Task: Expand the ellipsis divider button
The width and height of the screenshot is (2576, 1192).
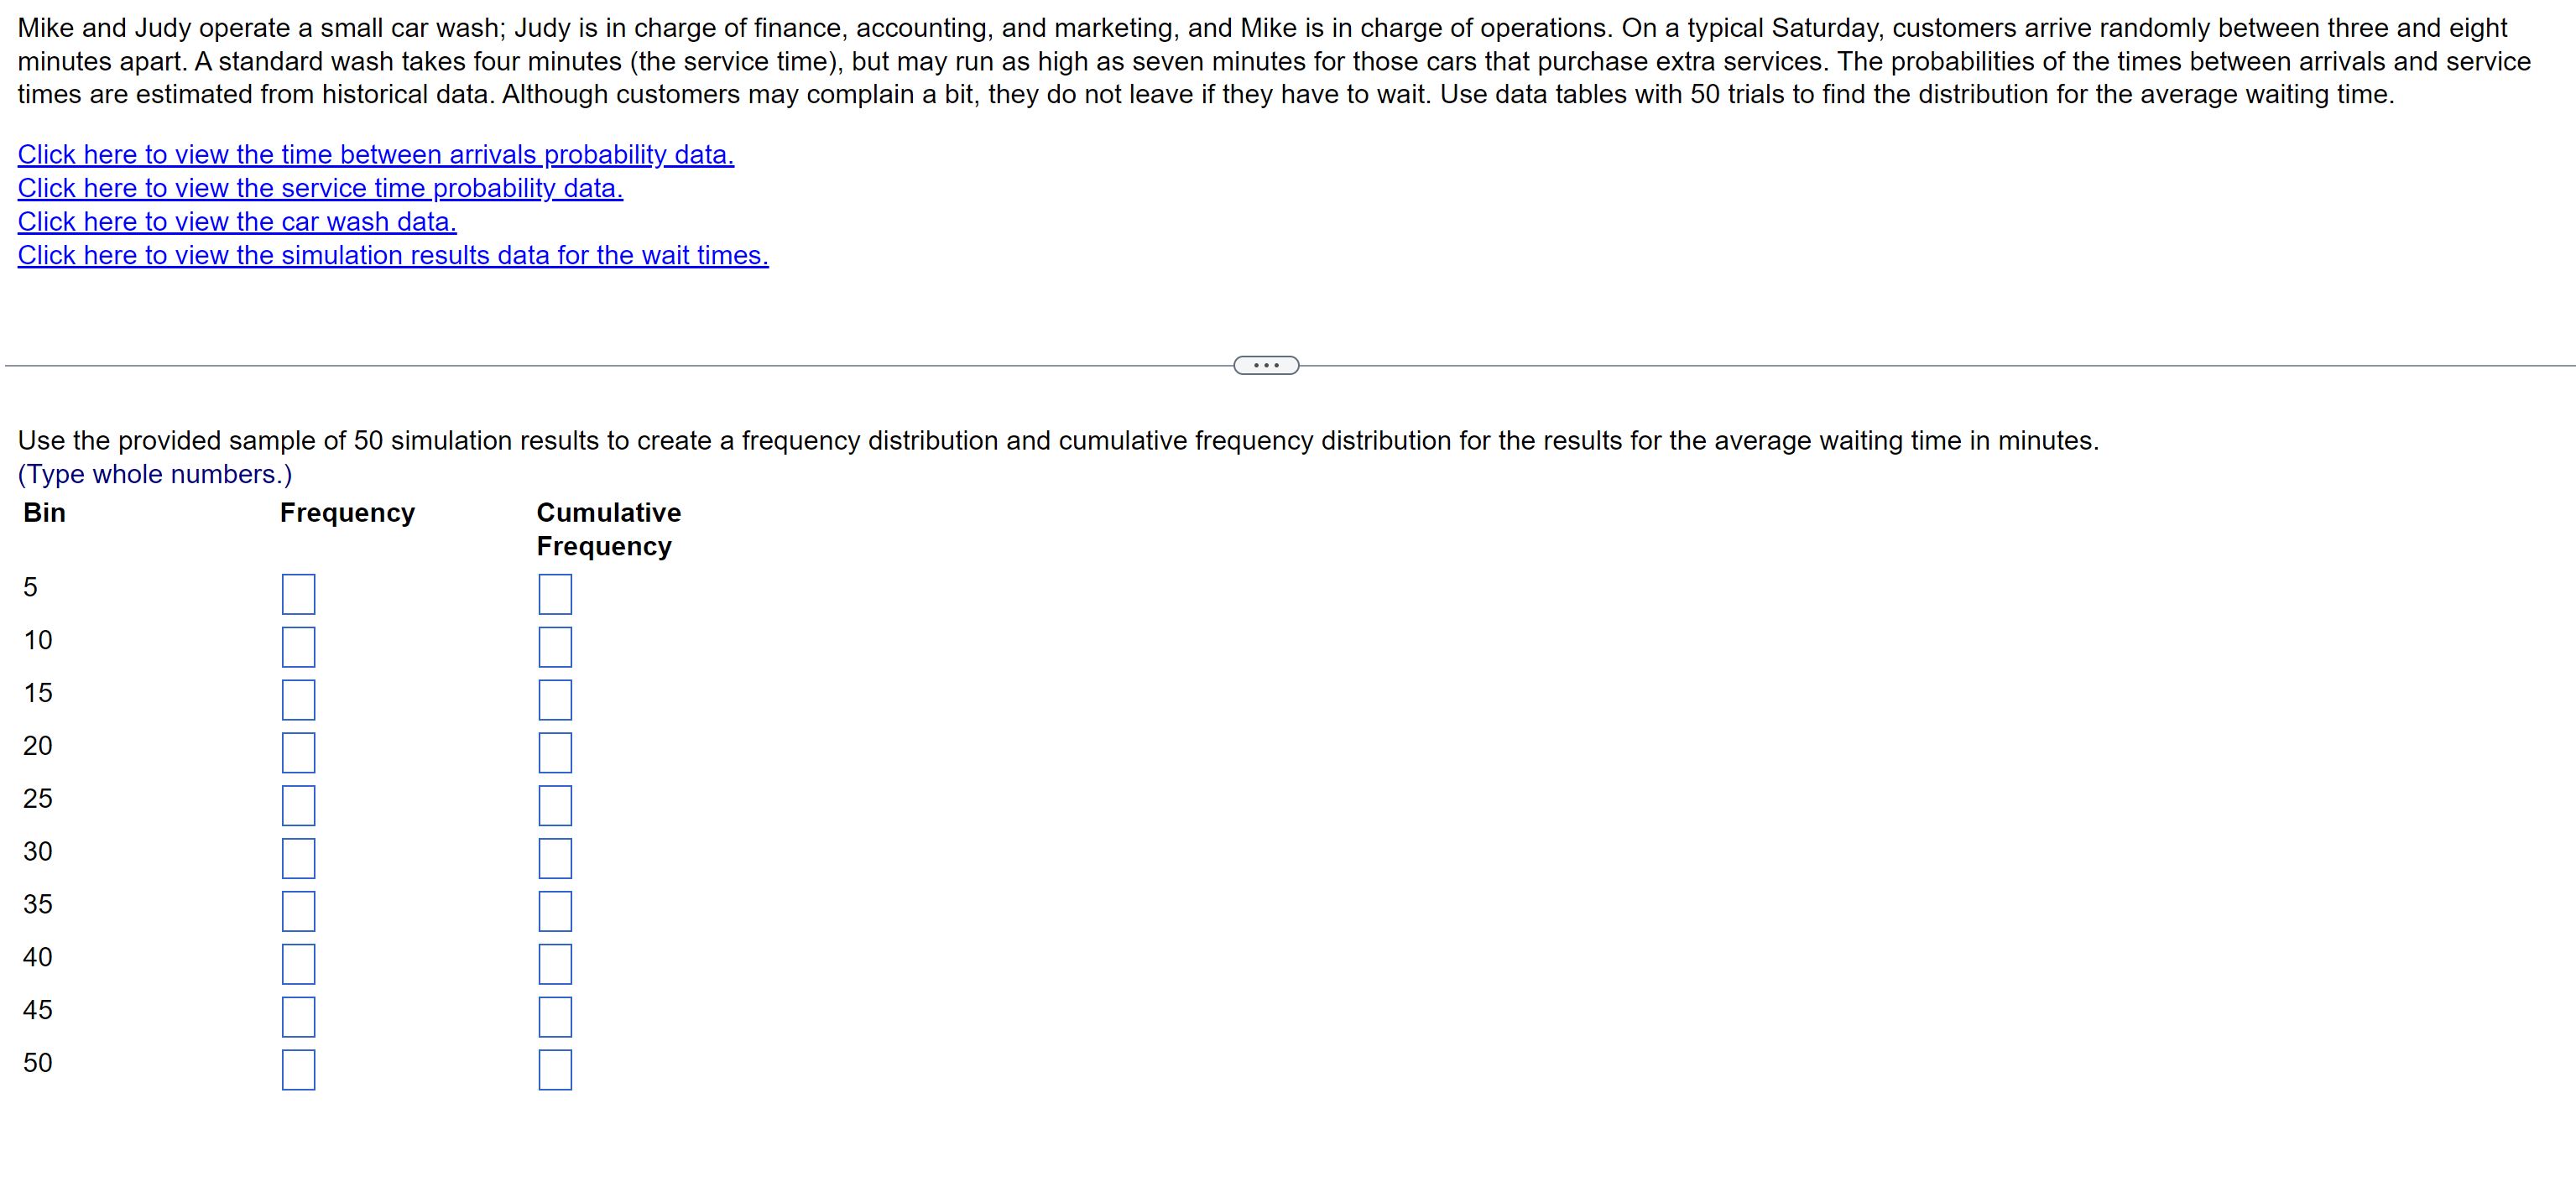Action: 1266,366
